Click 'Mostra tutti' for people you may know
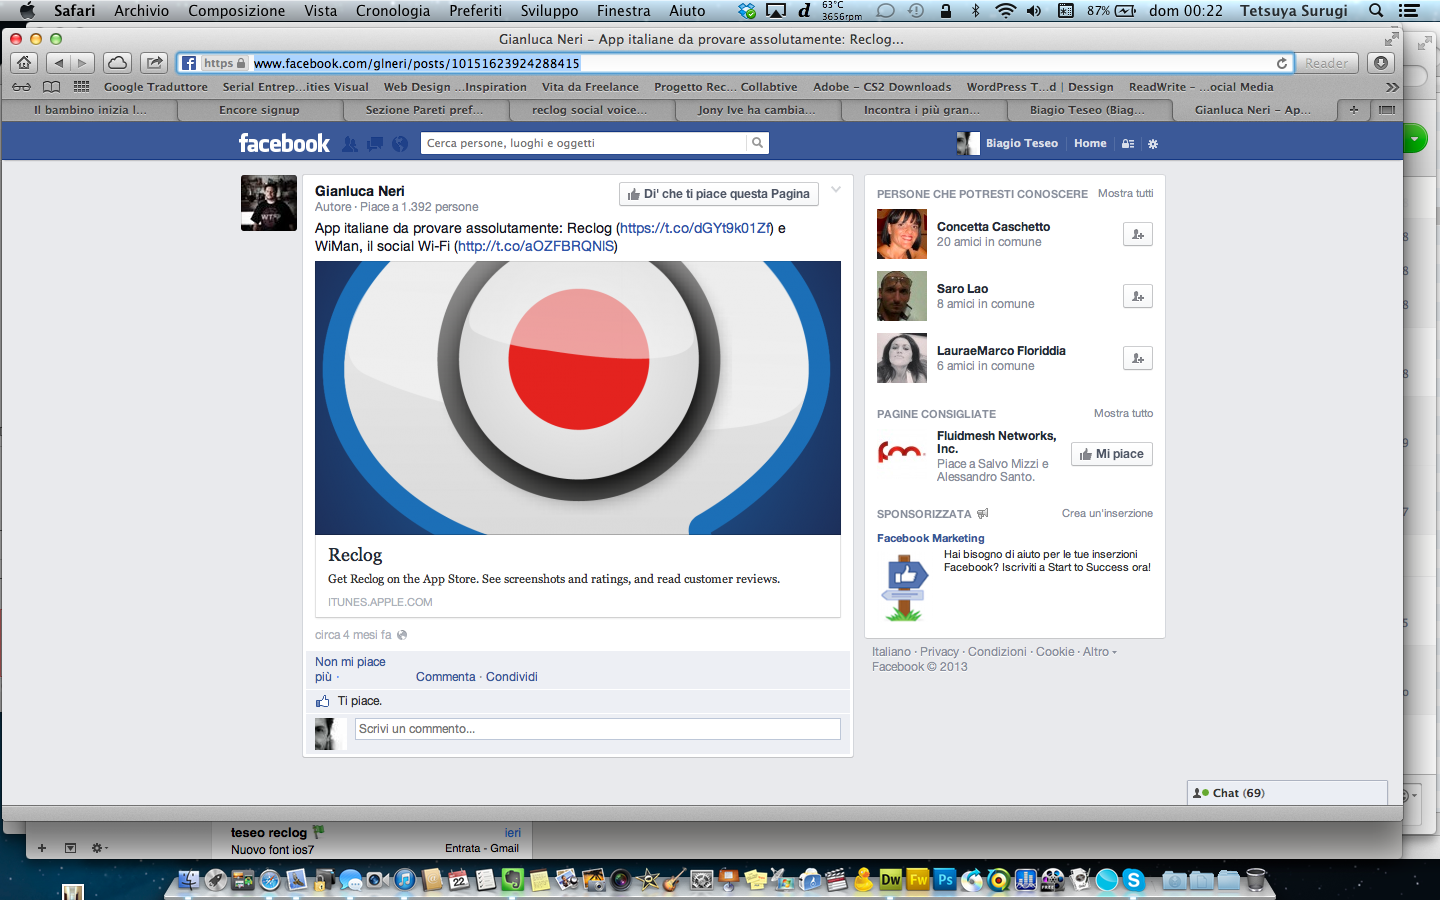 [x=1126, y=193]
